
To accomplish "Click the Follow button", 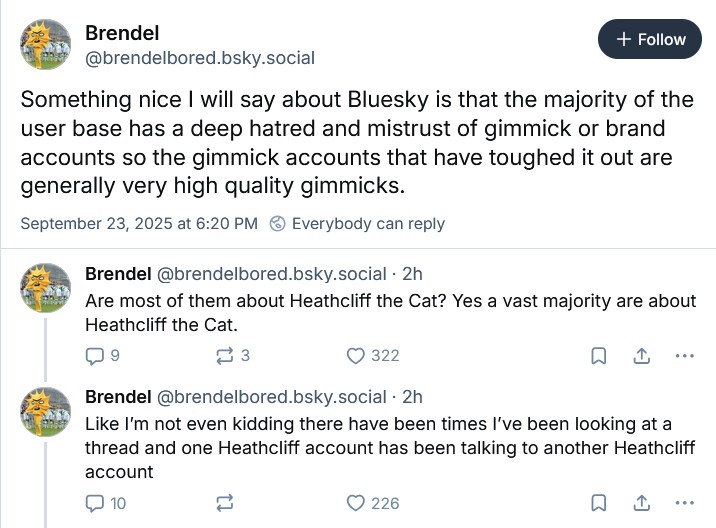I will pos(651,39).
